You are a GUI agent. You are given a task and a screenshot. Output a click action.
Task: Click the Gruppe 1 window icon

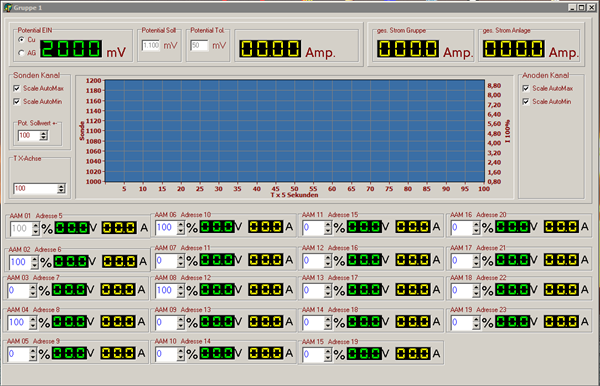click(8, 7)
